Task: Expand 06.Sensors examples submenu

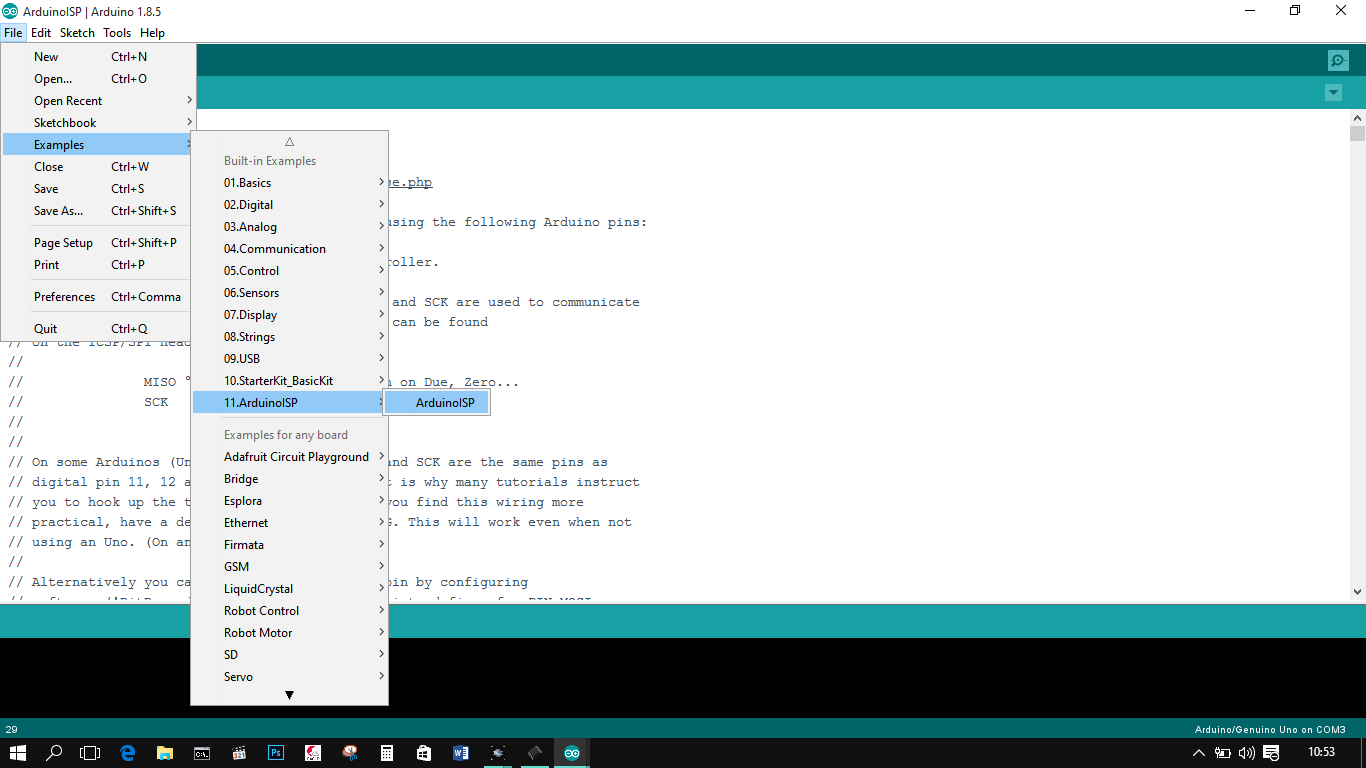Action: (x=289, y=293)
